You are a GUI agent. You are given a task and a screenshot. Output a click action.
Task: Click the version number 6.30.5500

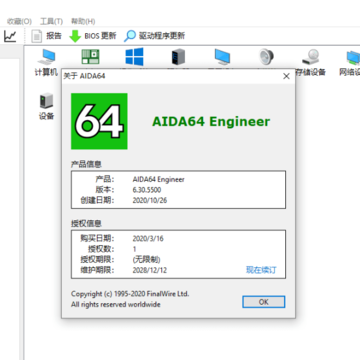coord(147,190)
